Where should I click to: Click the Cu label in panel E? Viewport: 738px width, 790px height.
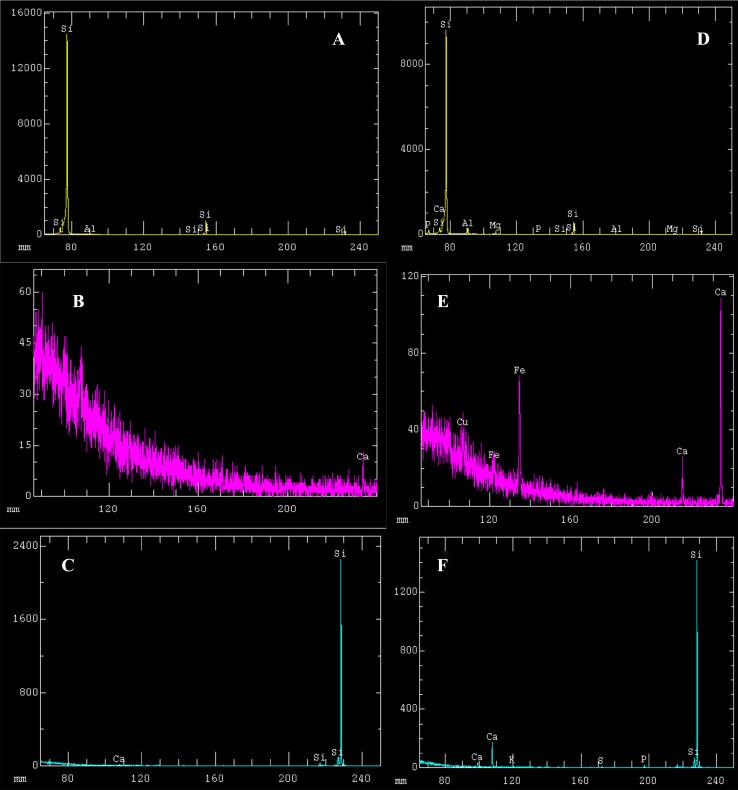pos(462,422)
